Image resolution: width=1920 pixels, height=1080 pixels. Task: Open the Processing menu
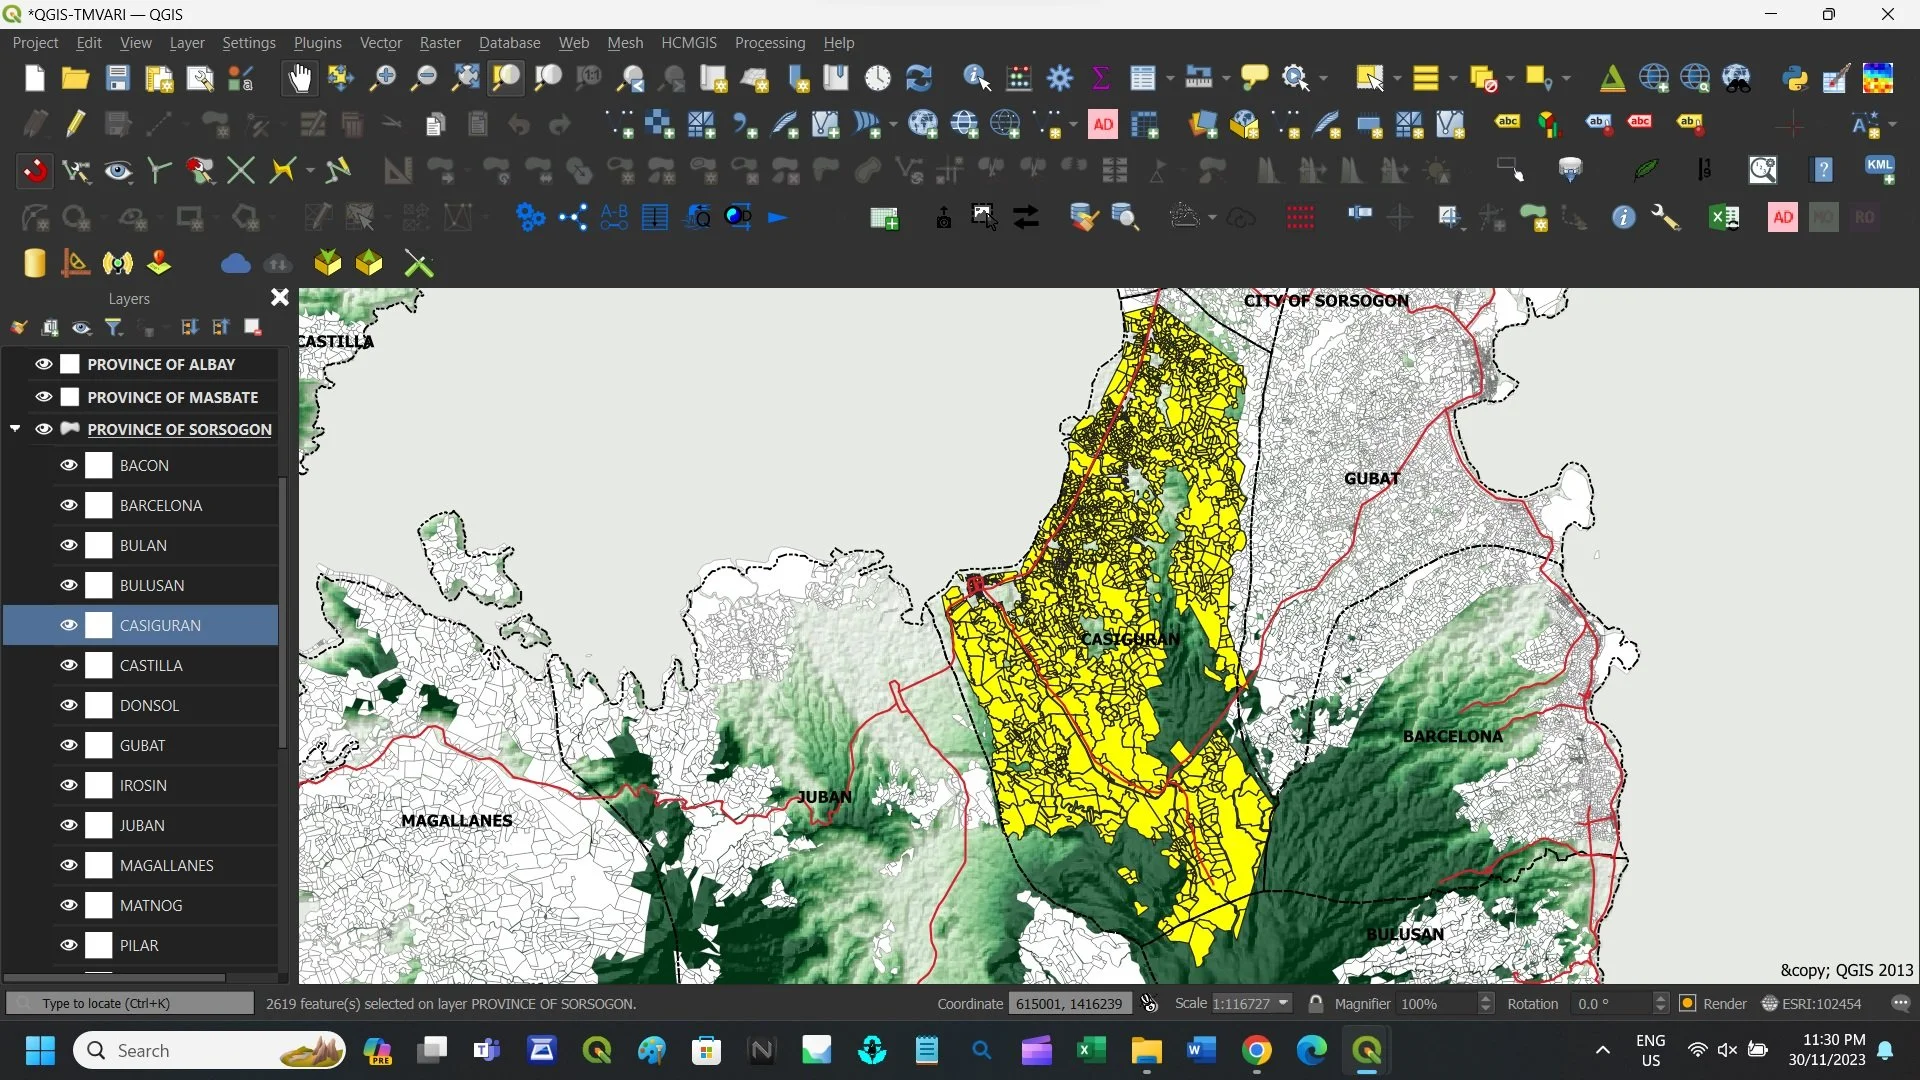tap(769, 43)
